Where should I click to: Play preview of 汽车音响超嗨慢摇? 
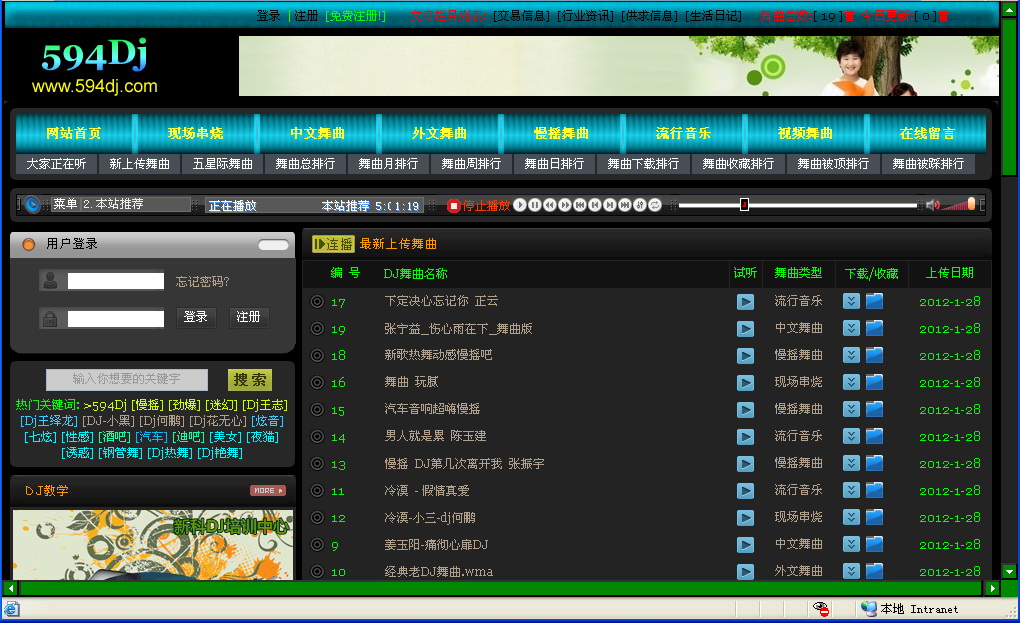pyautogui.click(x=745, y=410)
